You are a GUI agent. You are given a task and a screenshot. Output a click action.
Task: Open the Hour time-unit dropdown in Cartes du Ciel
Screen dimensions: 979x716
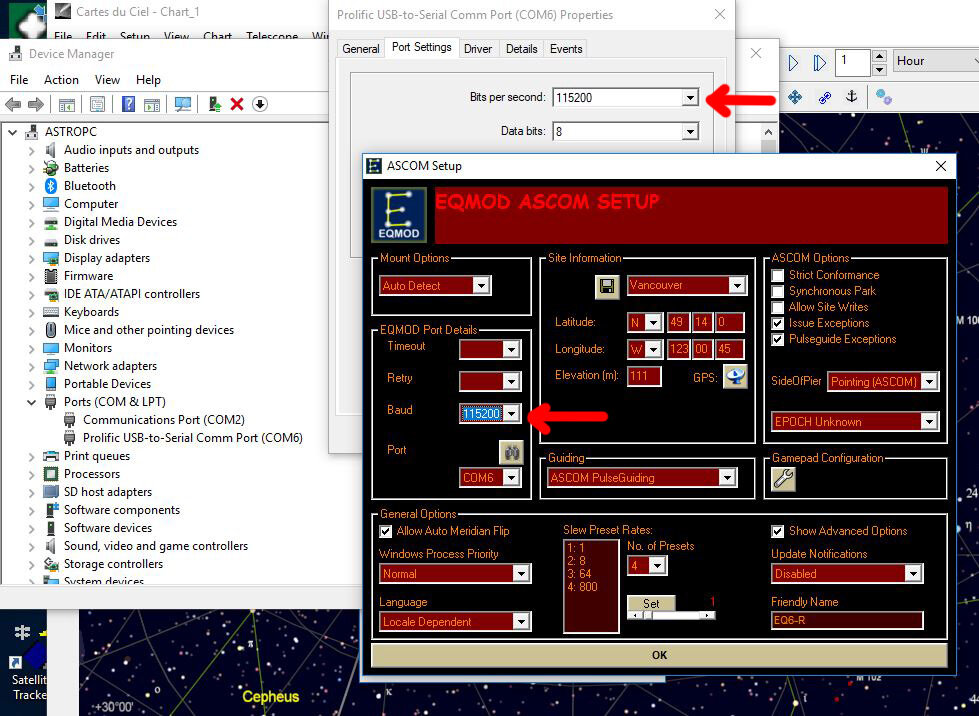pos(936,61)
